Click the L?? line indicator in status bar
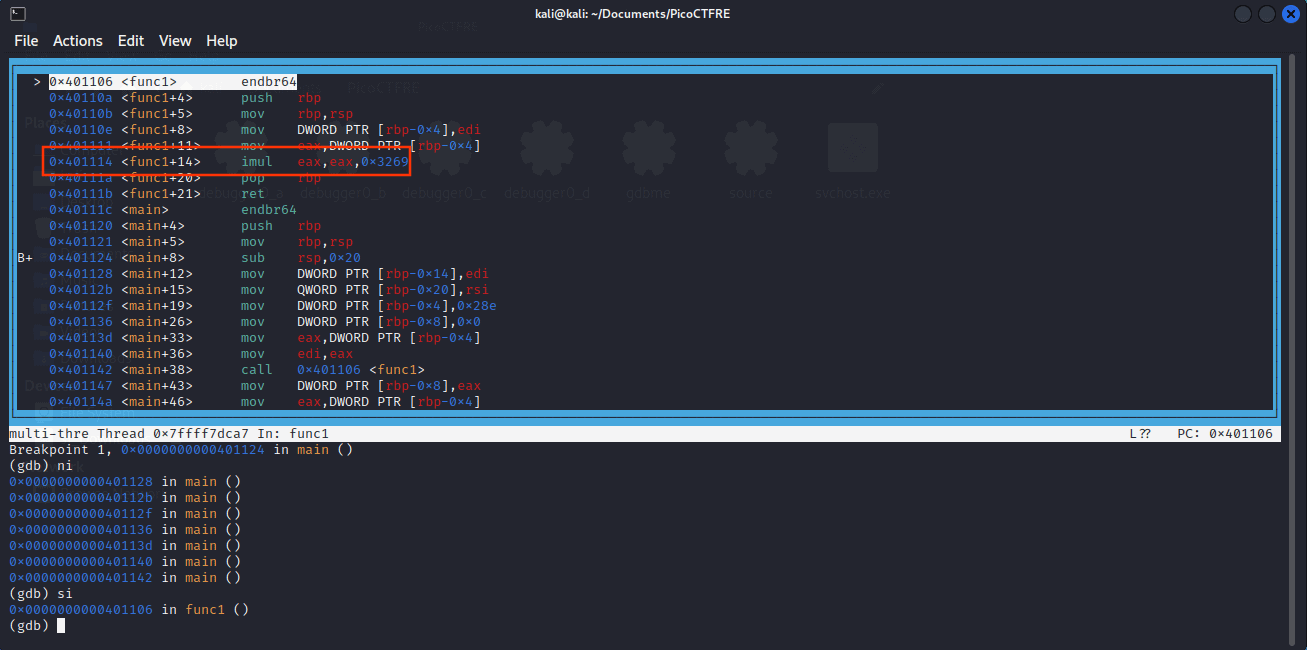 (x=1138, y=433)
